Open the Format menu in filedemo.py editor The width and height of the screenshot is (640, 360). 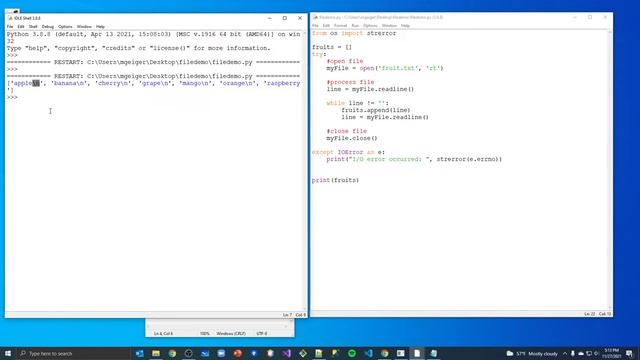pos(340,26)
